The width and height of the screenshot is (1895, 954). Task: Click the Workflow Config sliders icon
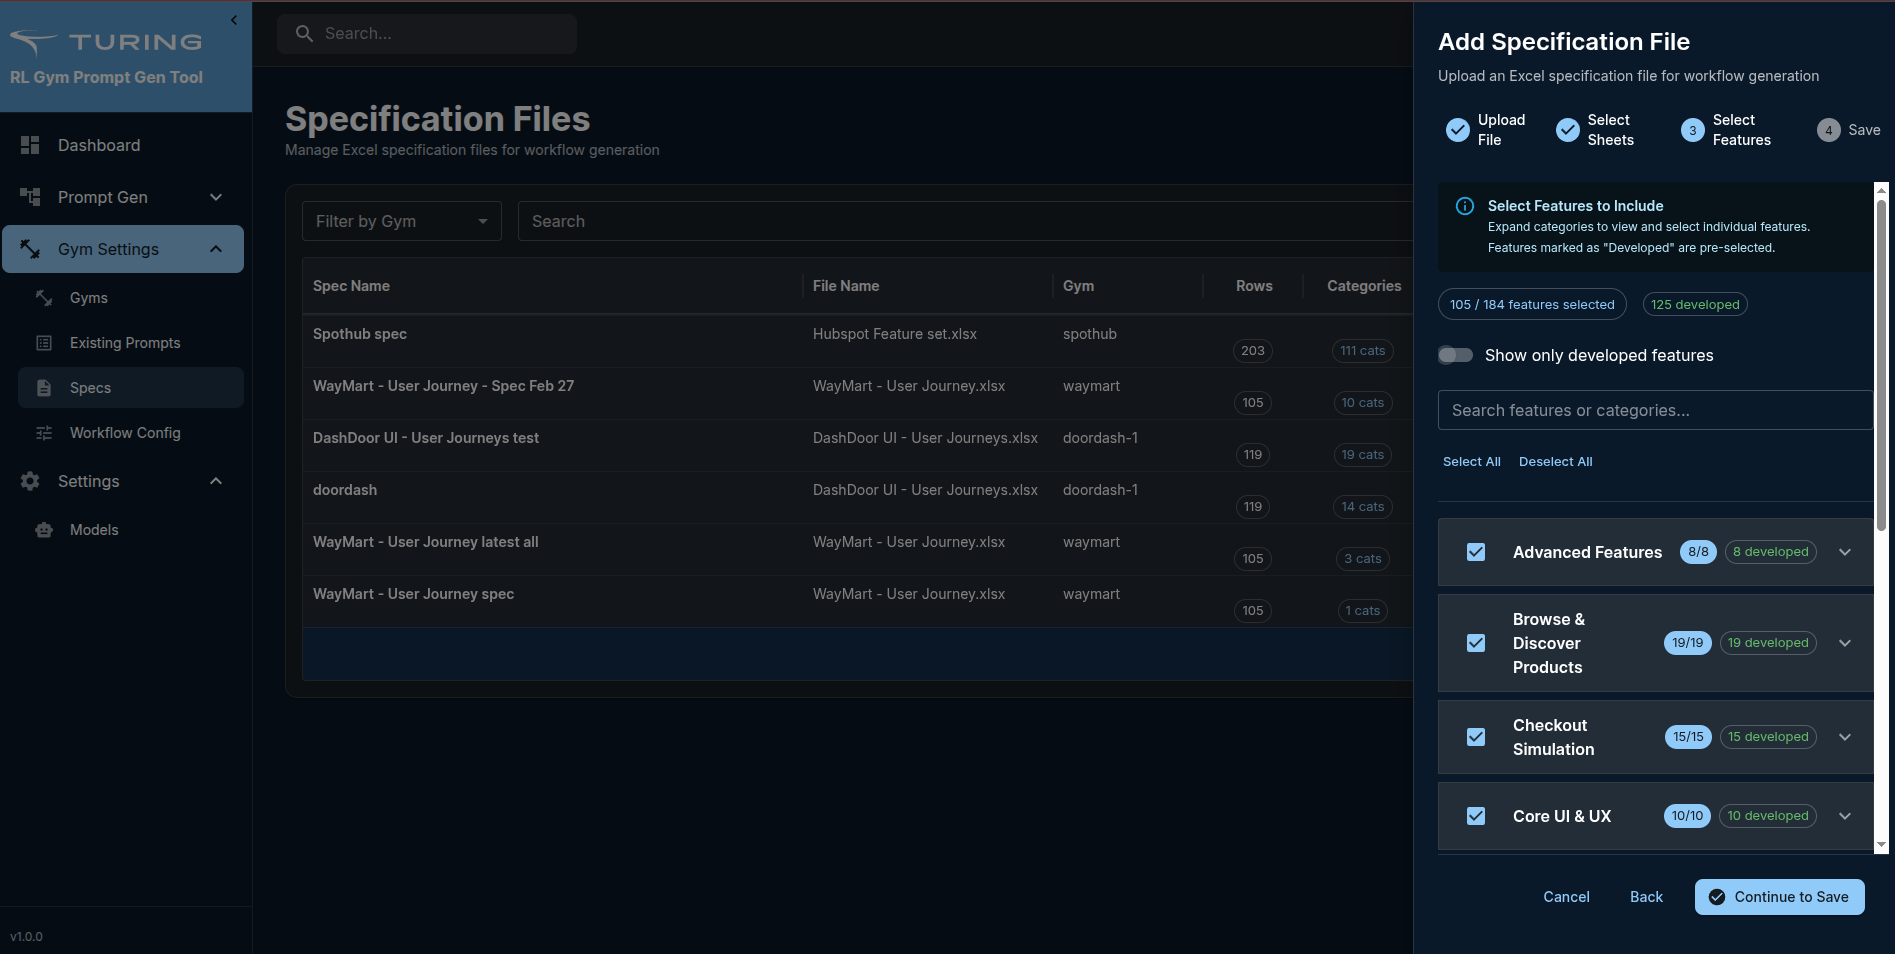[44, 433]
